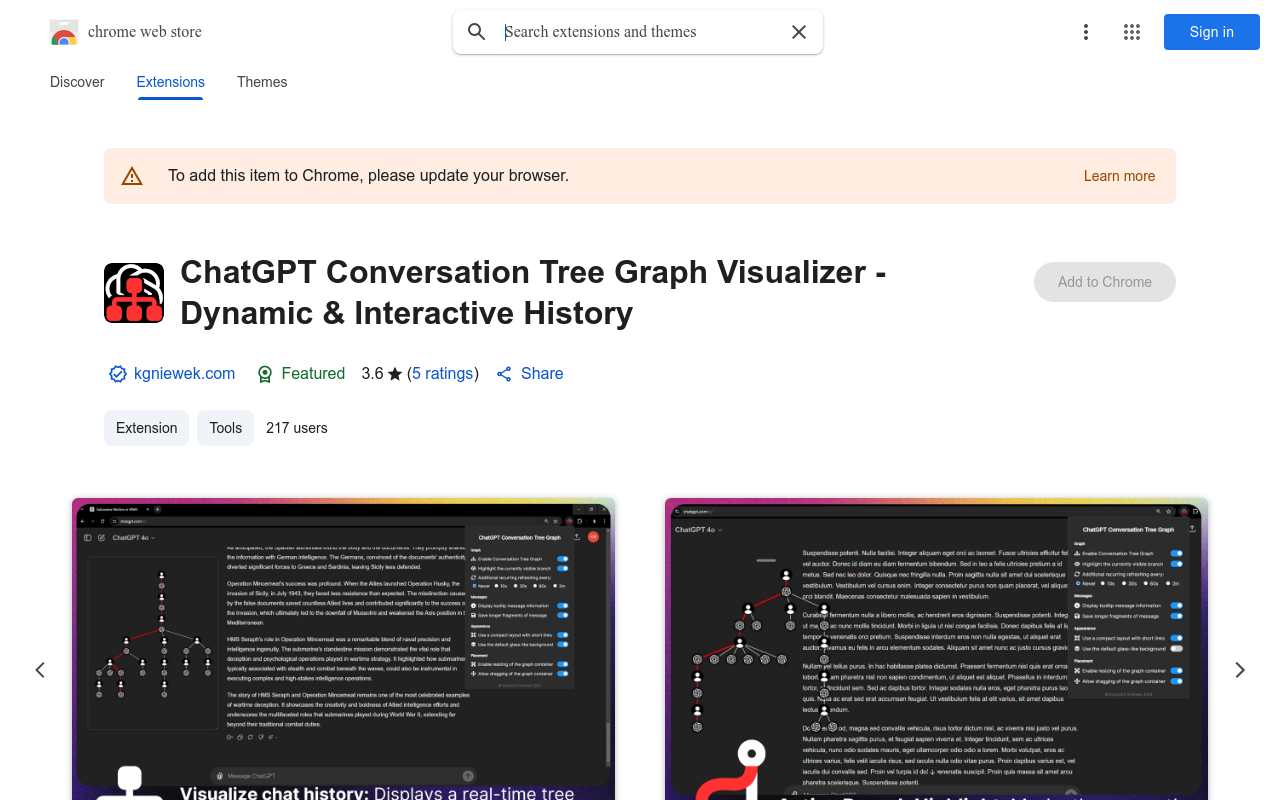Select the Extensions tab
The image size is (1280, 800).
[x=171, y=82]
